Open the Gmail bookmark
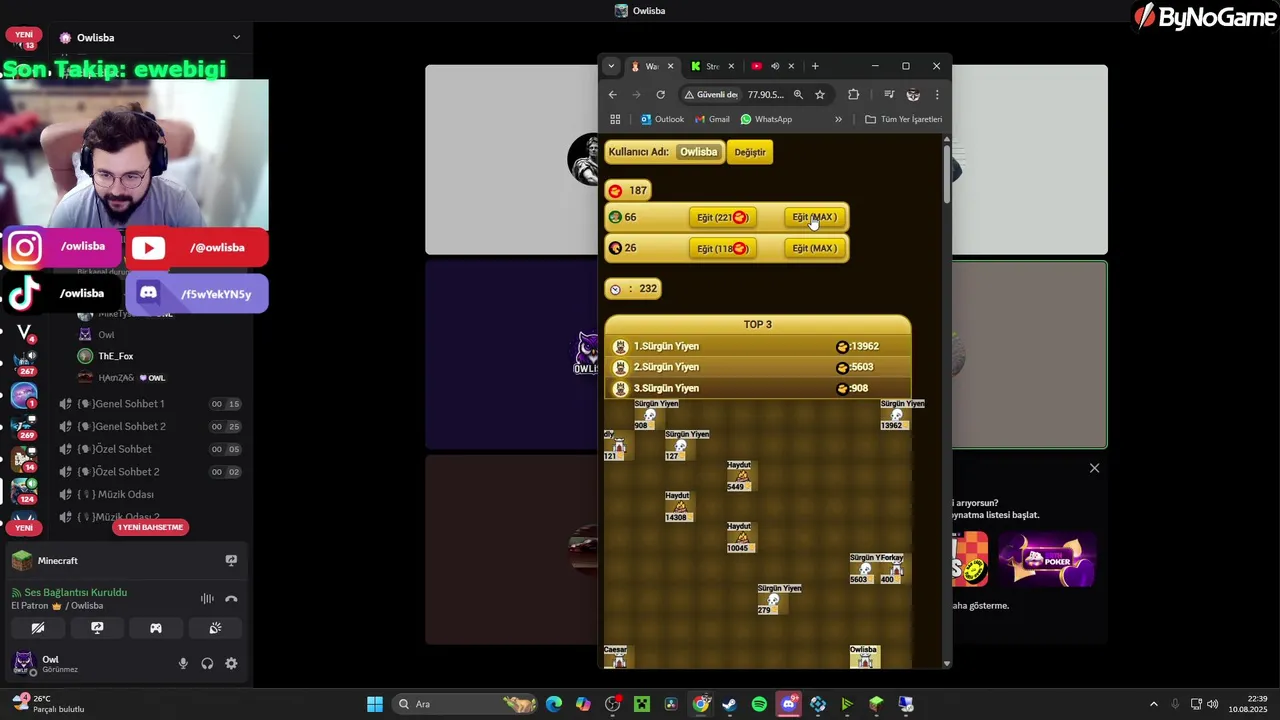 [711, 119]
